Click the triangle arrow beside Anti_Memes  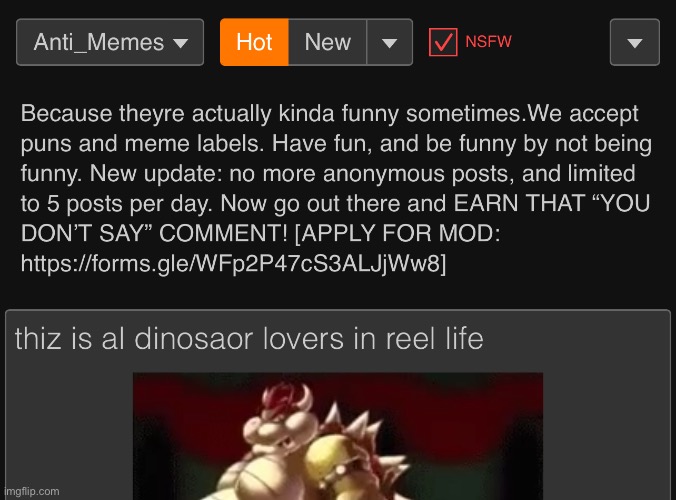(x=180, y=43)
